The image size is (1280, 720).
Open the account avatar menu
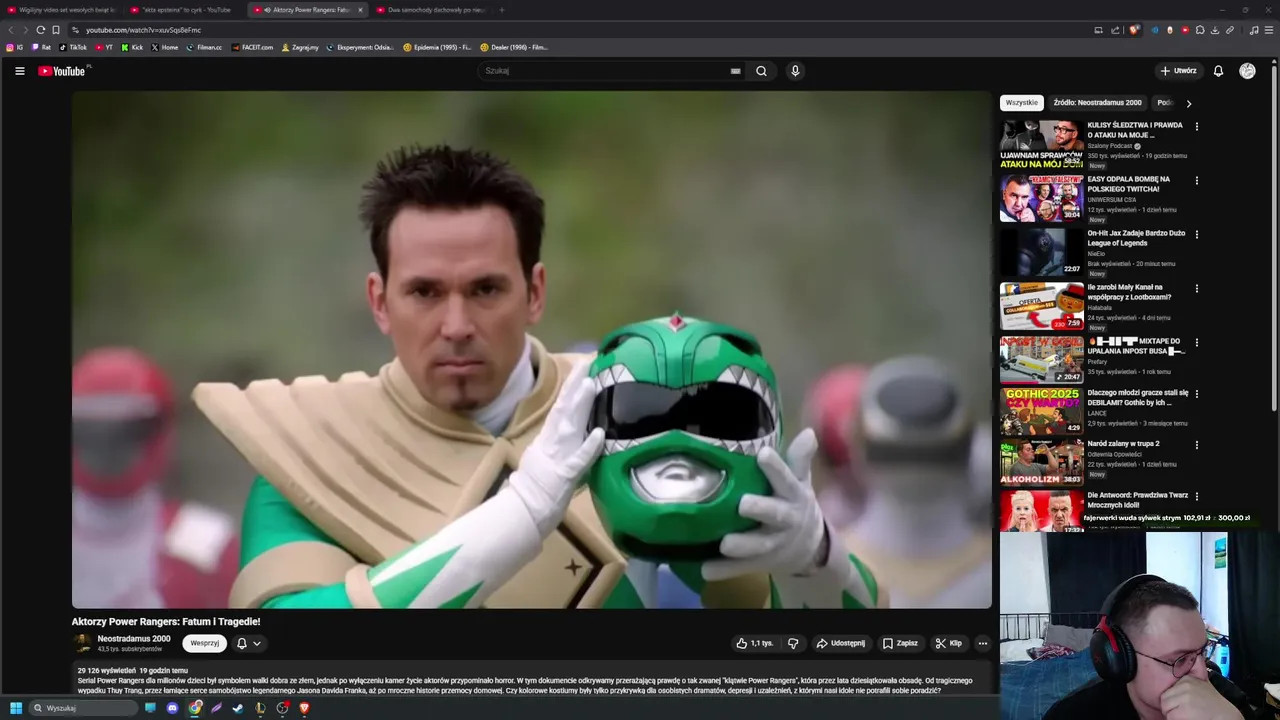pos(1247,71)
